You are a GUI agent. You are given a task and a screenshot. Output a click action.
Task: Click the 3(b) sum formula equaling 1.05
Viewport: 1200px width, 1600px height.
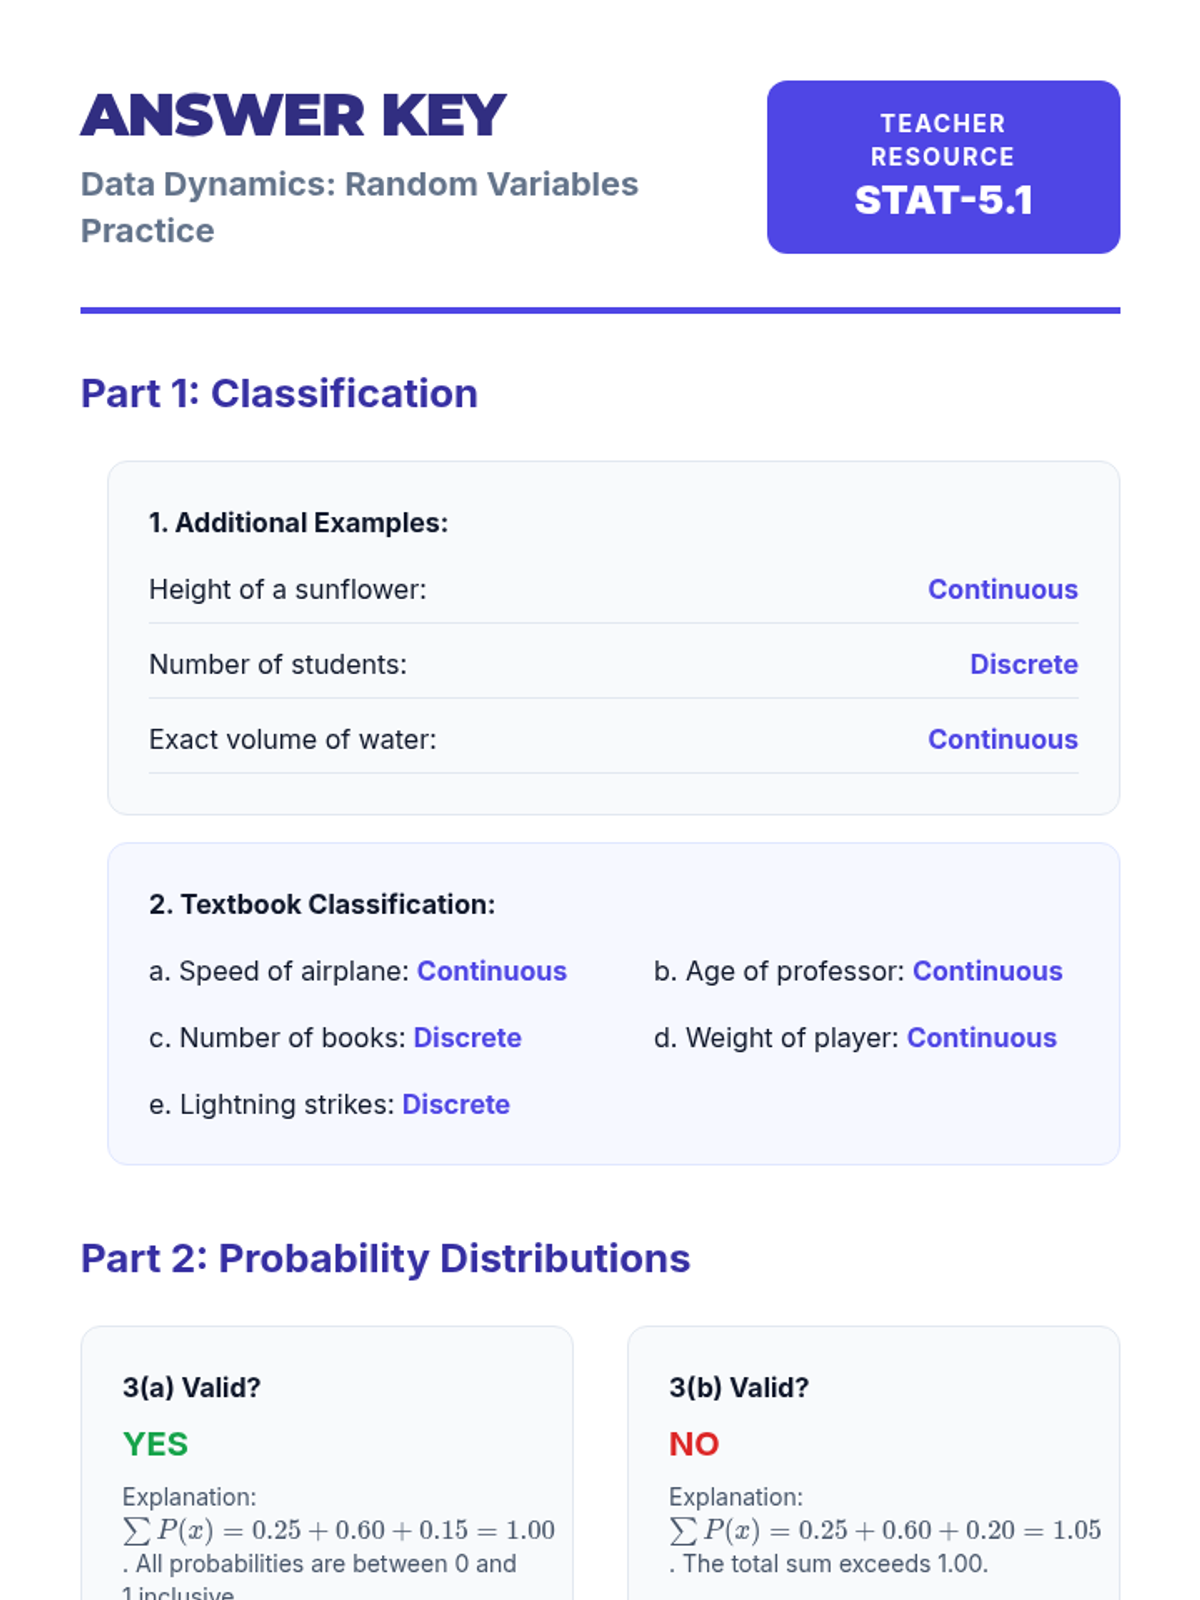point(885,1530)
